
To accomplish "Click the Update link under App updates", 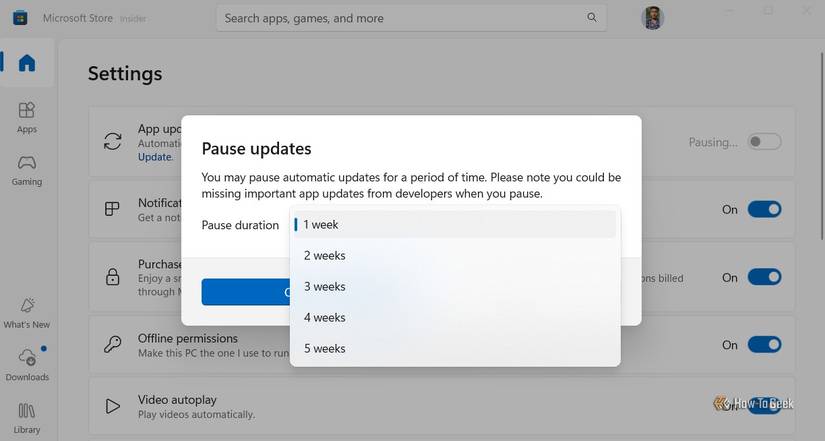I will coord(155,157).
